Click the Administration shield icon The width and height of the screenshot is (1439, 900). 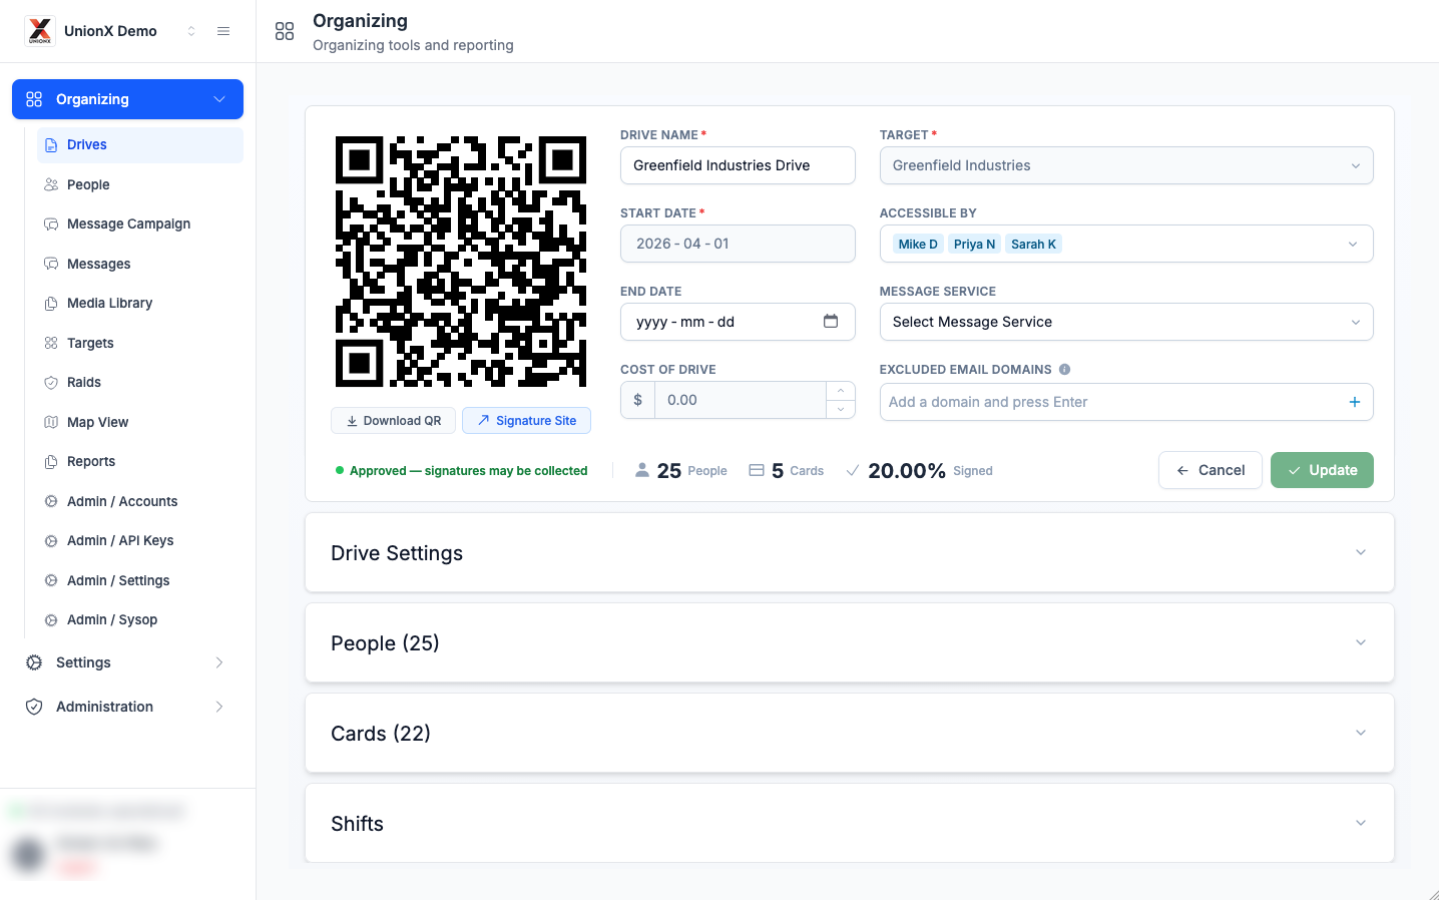[34, 707]
